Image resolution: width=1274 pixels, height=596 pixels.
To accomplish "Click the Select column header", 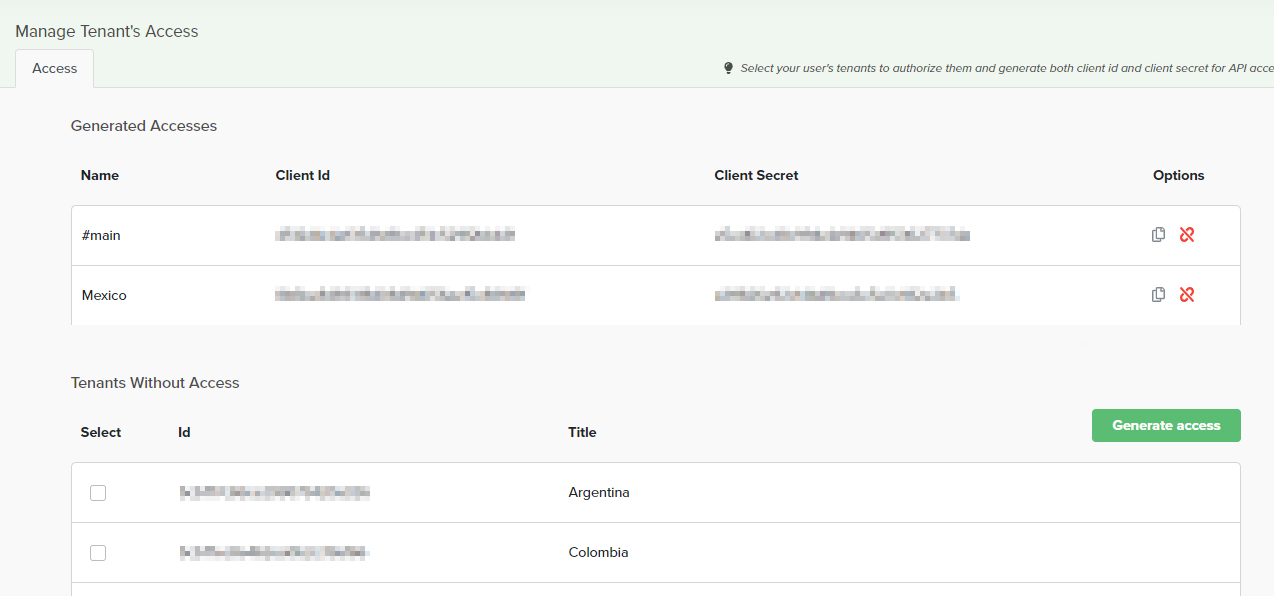I will (101, 433).
